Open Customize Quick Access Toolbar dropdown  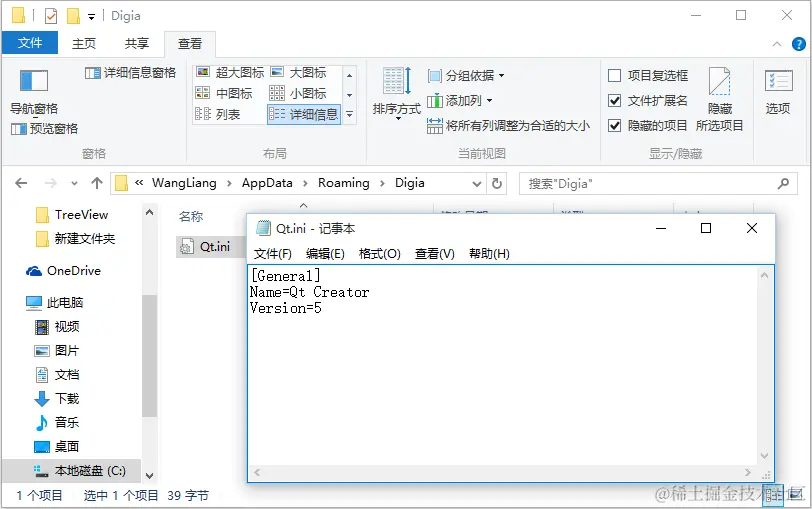(91, 17)
